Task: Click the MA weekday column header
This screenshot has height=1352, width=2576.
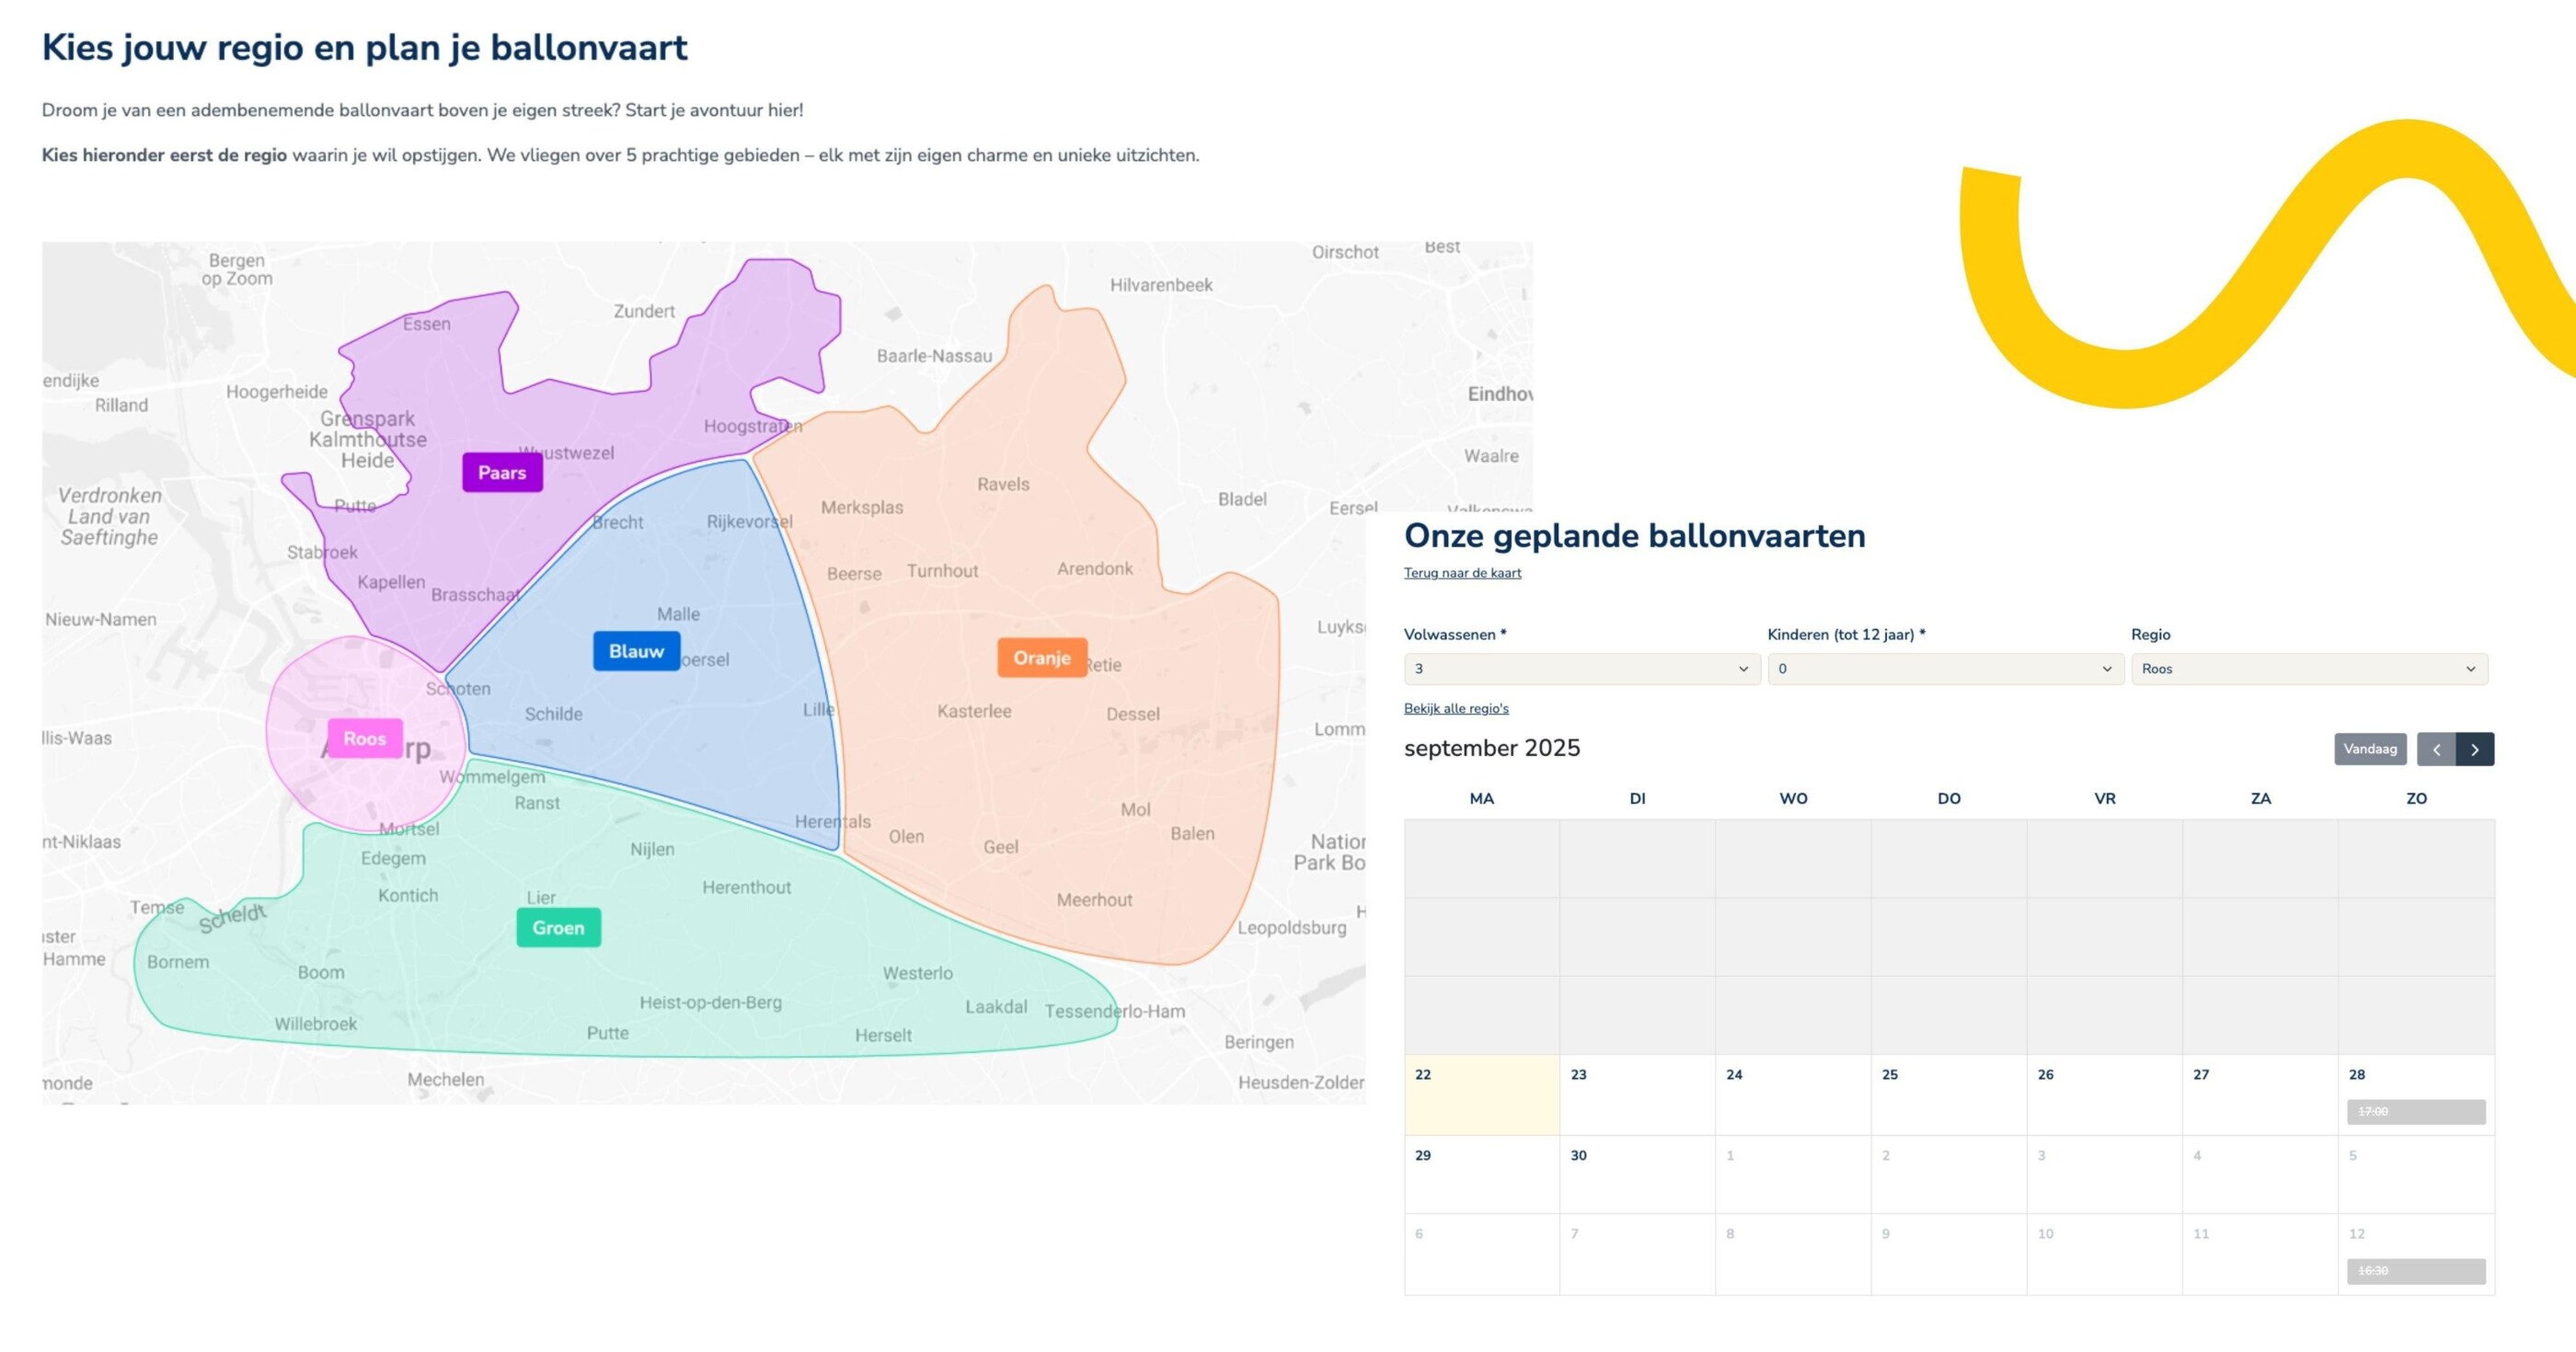Action: (1482, 798)
